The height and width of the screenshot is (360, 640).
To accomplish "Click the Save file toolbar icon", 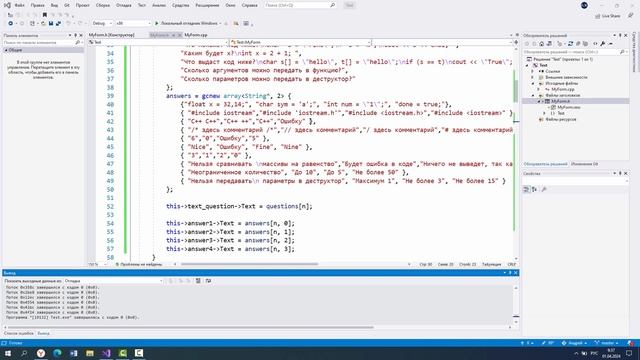I will click(51, 23).
